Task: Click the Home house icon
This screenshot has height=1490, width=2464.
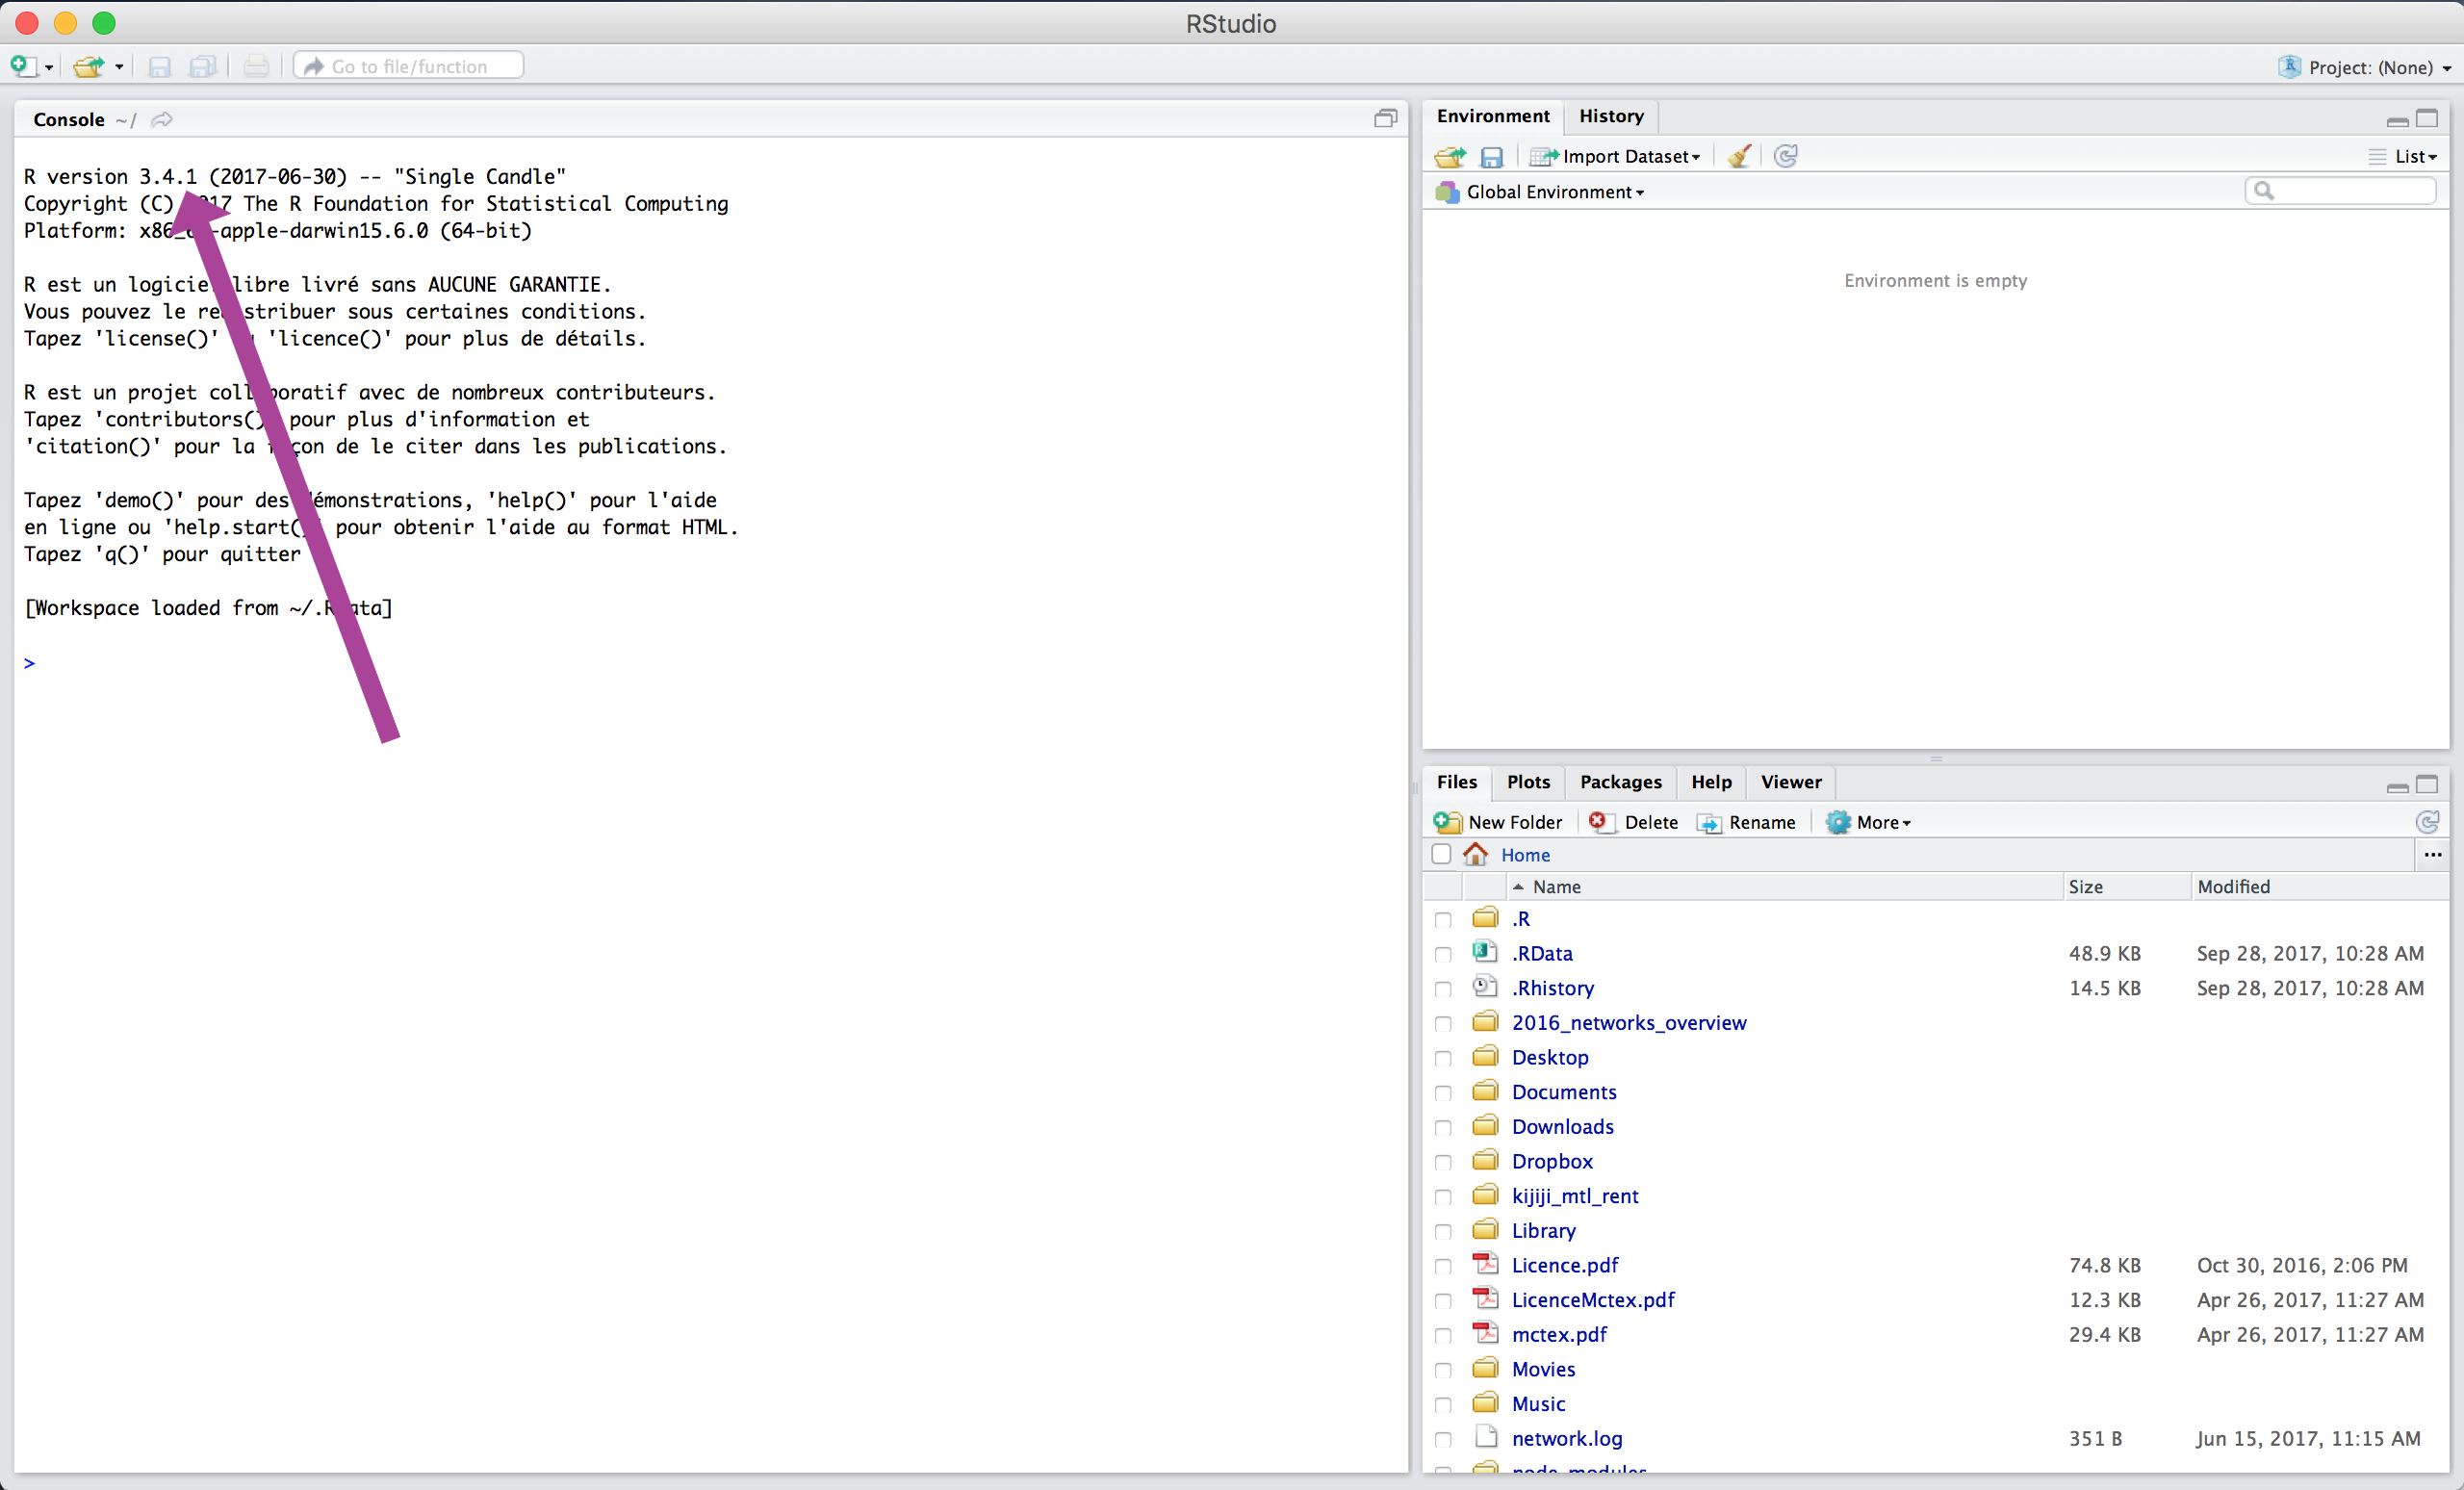Action: (1476, 854)
